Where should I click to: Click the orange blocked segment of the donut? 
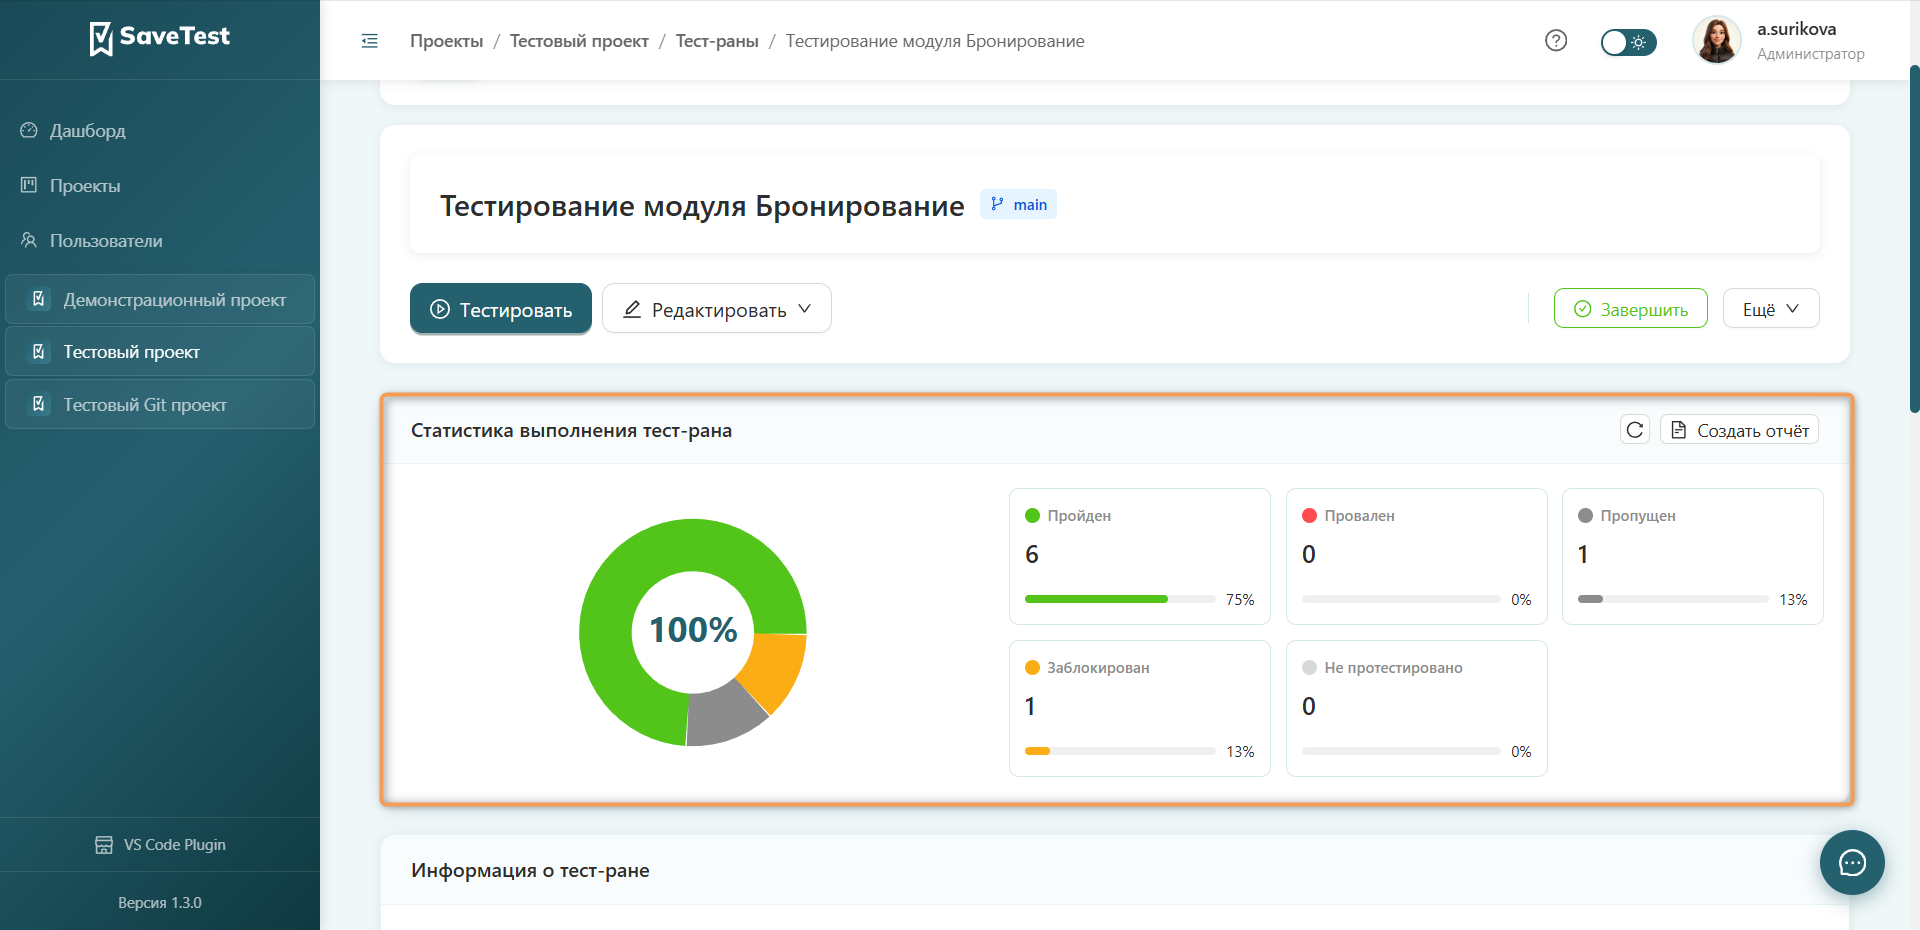pos(778,668)
